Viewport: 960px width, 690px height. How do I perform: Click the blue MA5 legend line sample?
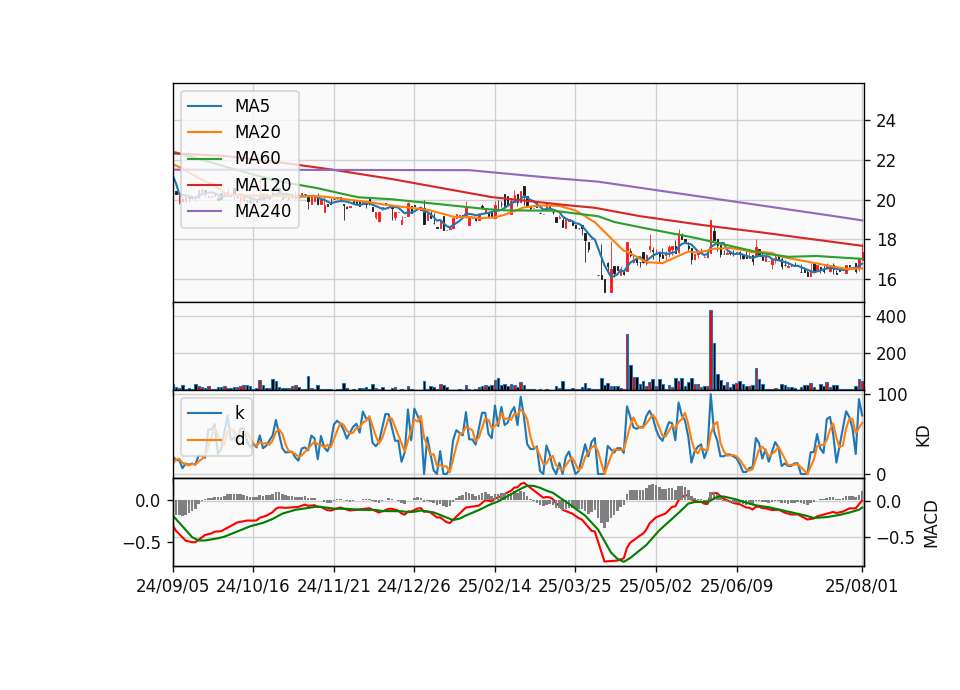pos(204,107)
